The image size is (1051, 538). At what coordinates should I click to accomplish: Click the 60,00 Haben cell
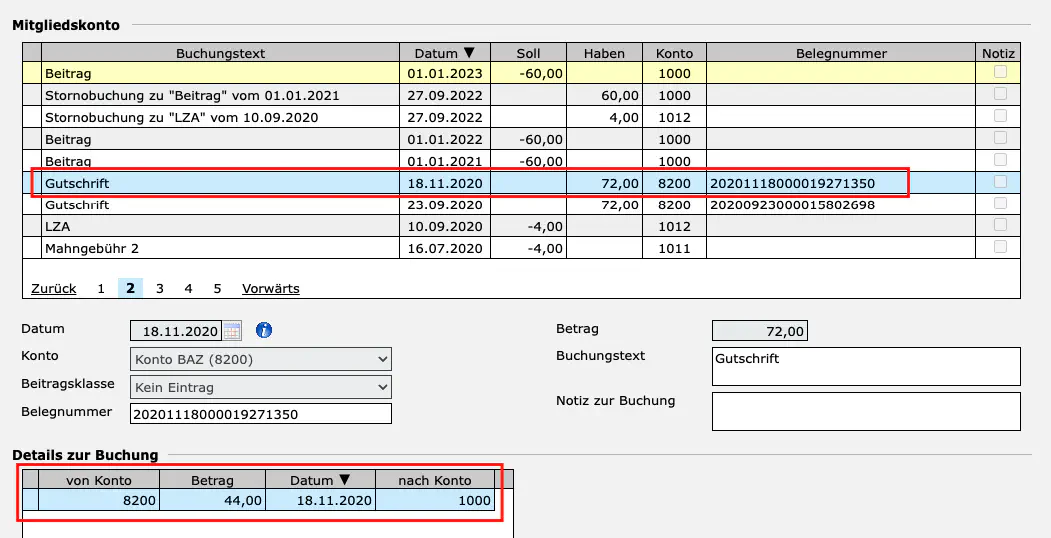[x=605, y=95]
